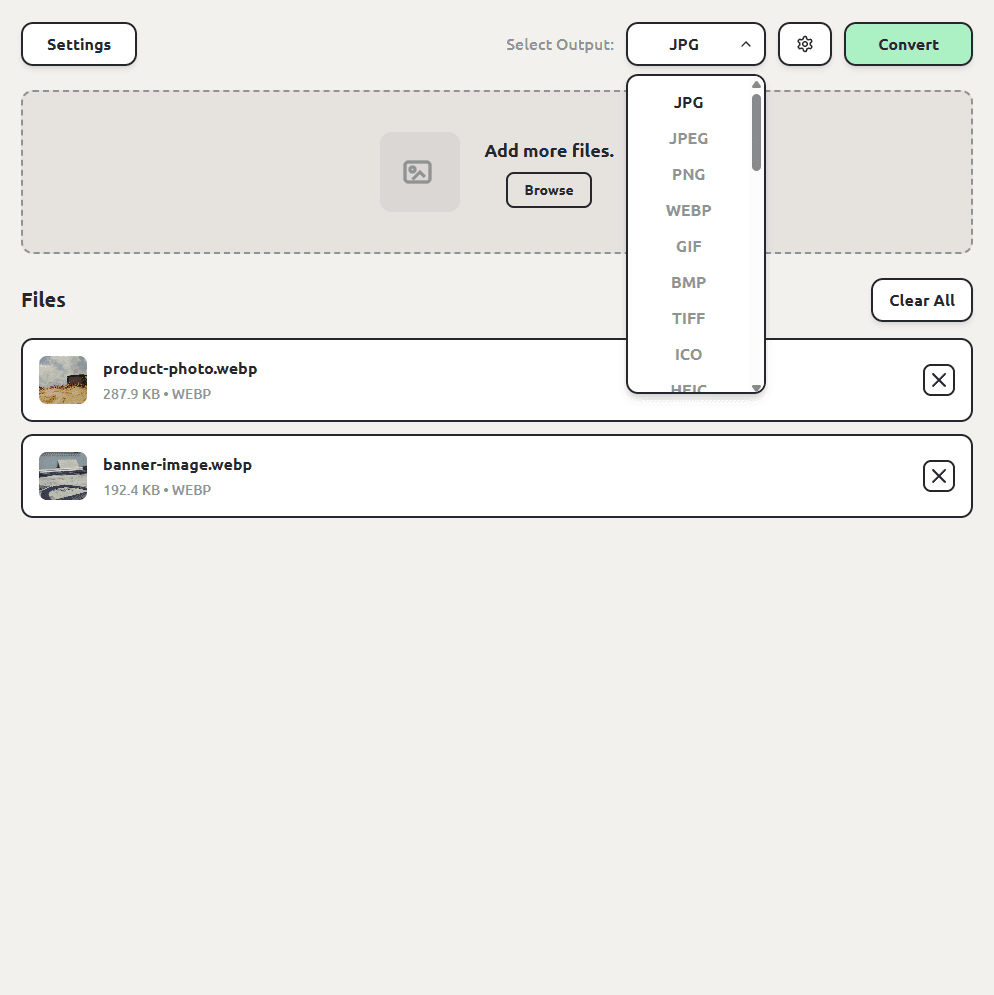Choose JPEG in the output list

click(688, 138)
